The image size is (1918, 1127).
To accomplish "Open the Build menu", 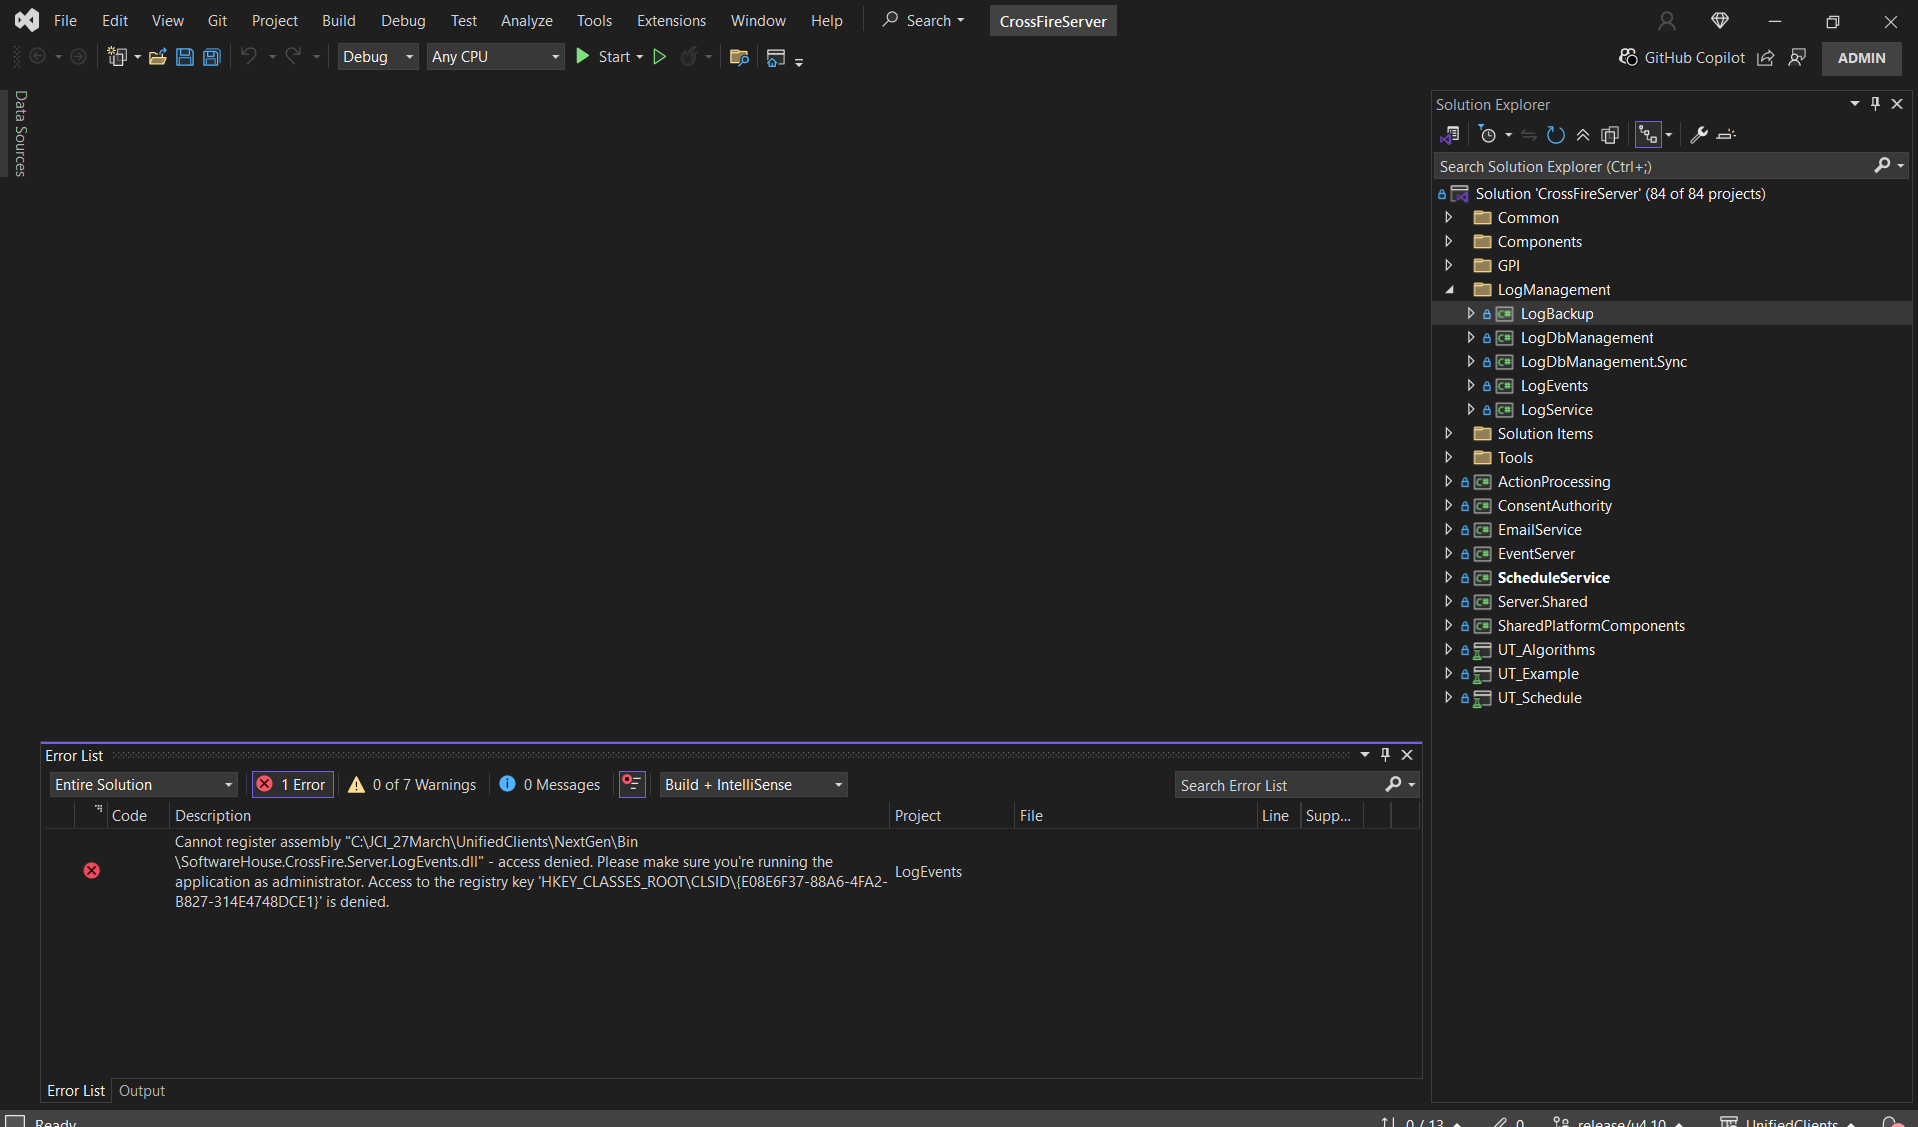I will 339,21.
